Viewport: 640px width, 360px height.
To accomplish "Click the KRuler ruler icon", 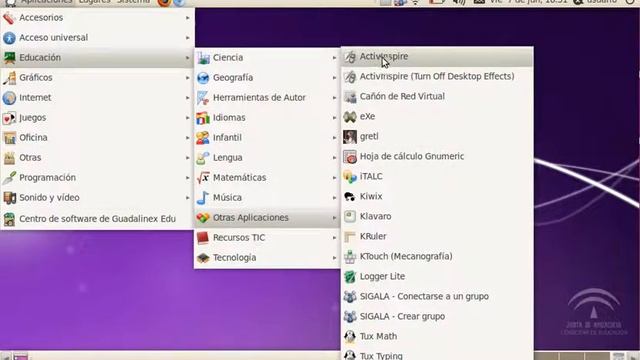I will [350, 237].
